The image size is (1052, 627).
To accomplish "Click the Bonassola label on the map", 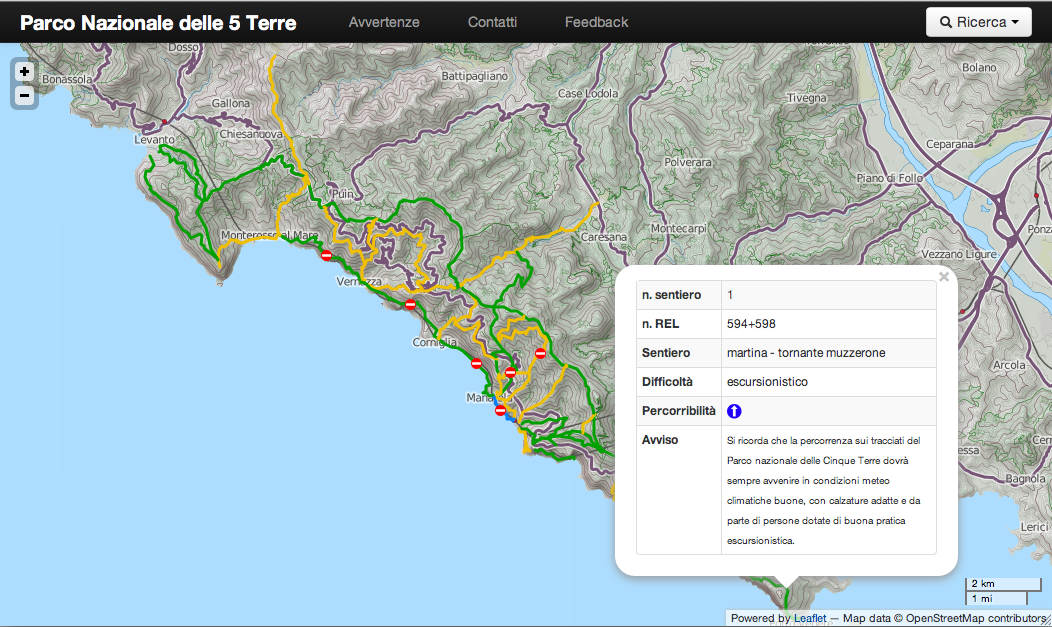I will click(67, 79).
